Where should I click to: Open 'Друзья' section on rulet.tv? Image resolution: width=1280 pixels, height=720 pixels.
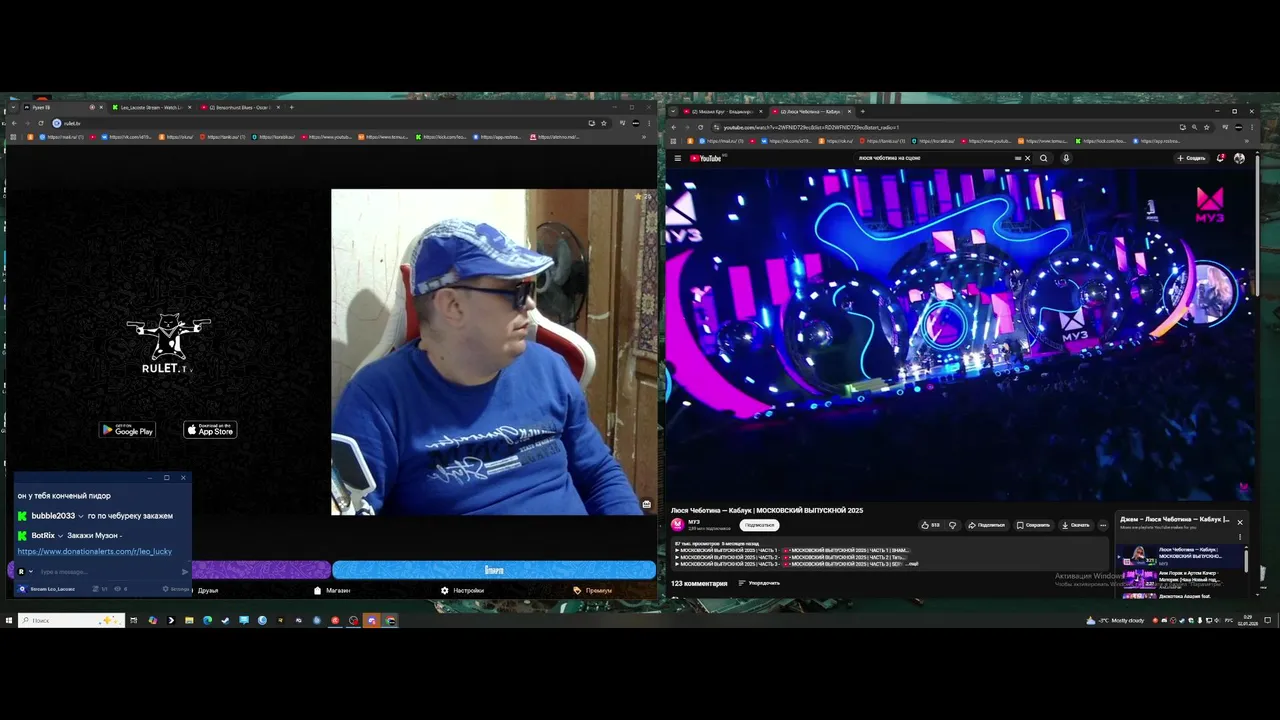click(208, 590)
